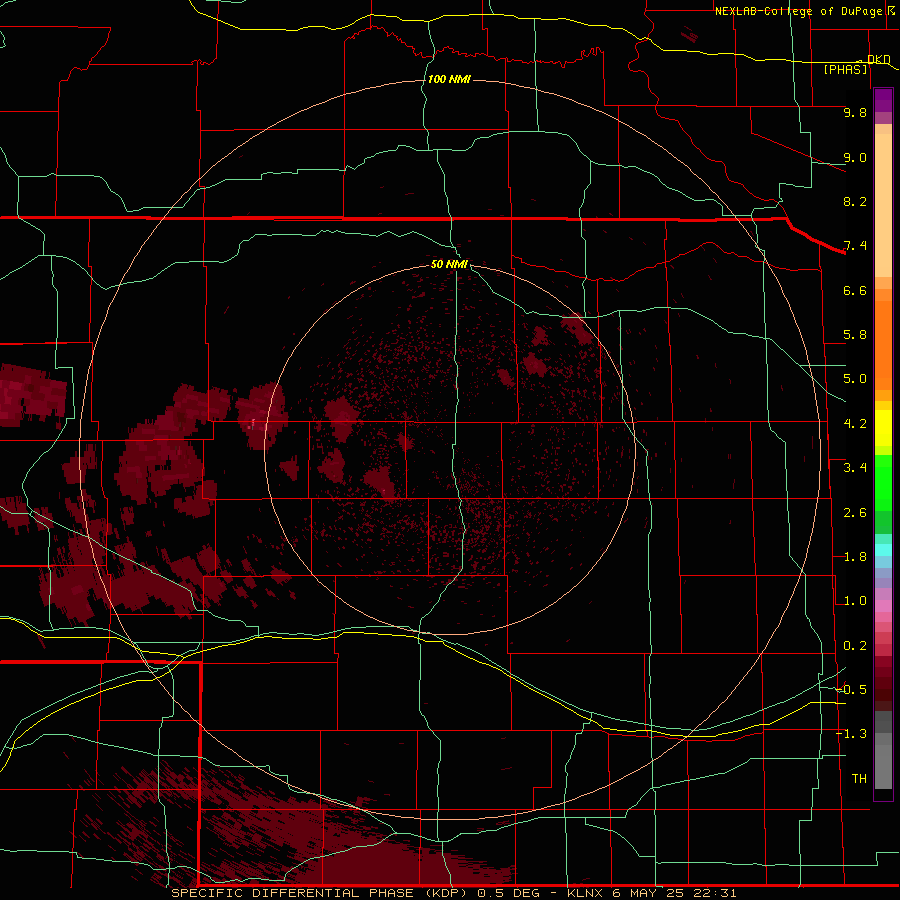Image resolution: width=900 pixels, height=900 pixels.
Task: Click the 8.2 value on the scale
Action: [x=855, y=201]
